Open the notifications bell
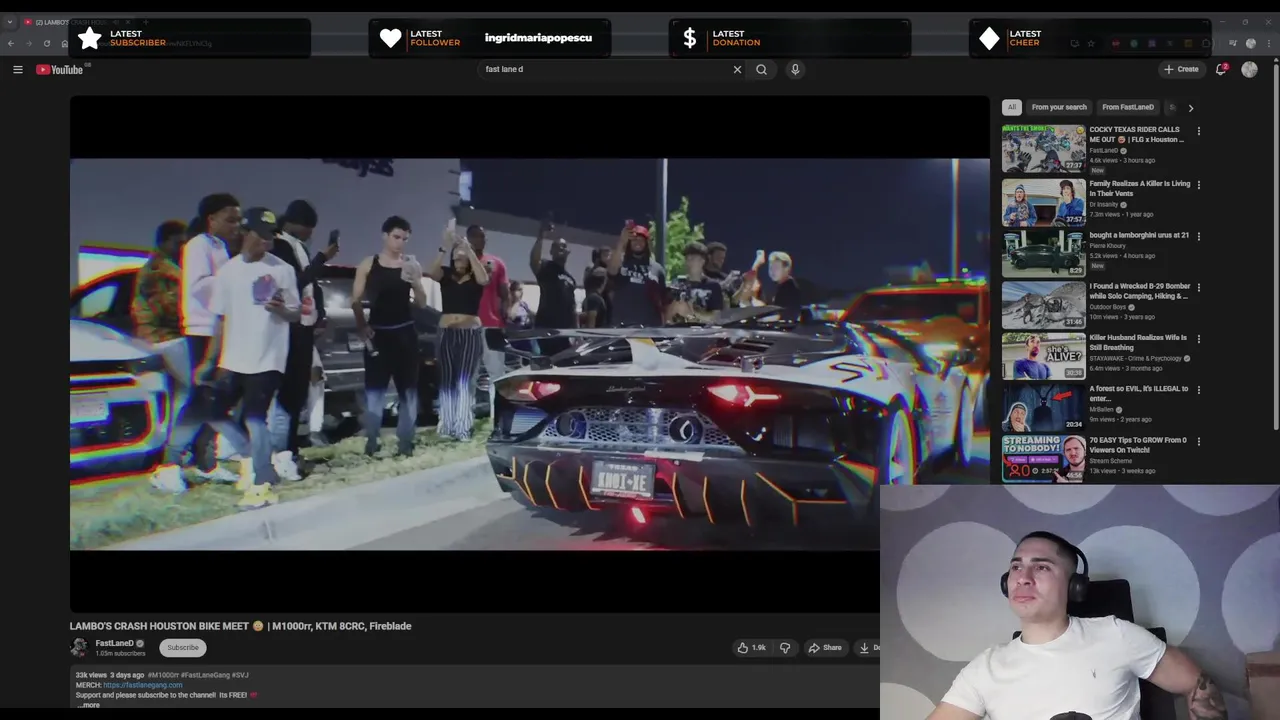 click(1221, 69)
